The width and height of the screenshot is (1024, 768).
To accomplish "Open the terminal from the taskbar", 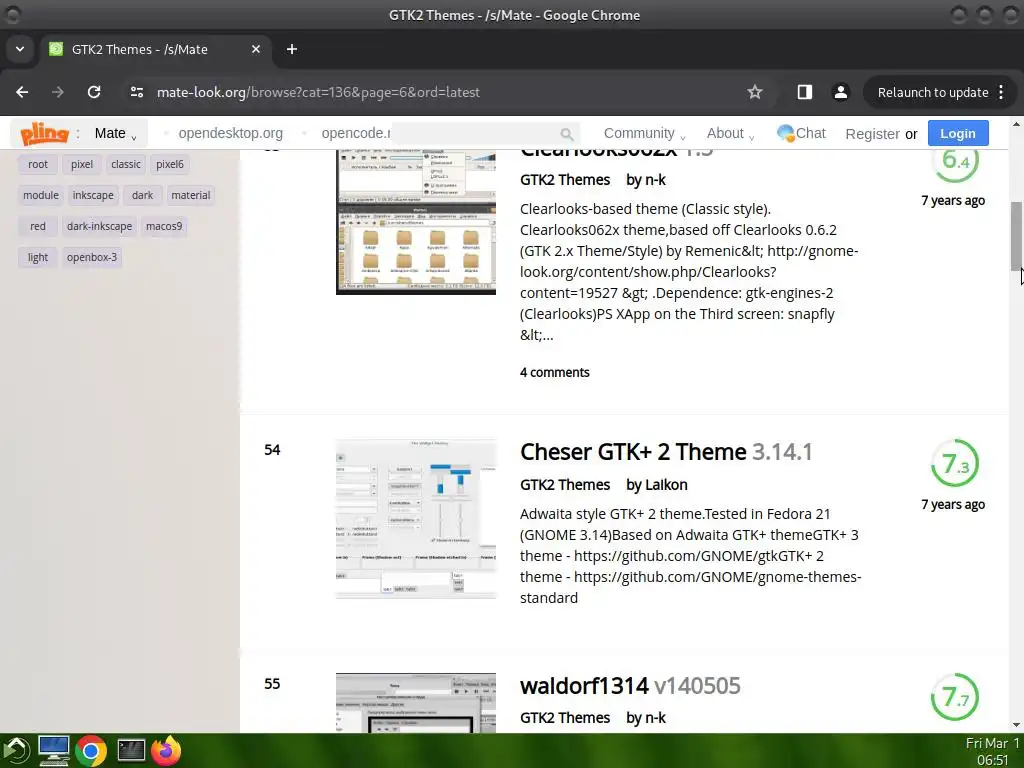I will 131,751.
